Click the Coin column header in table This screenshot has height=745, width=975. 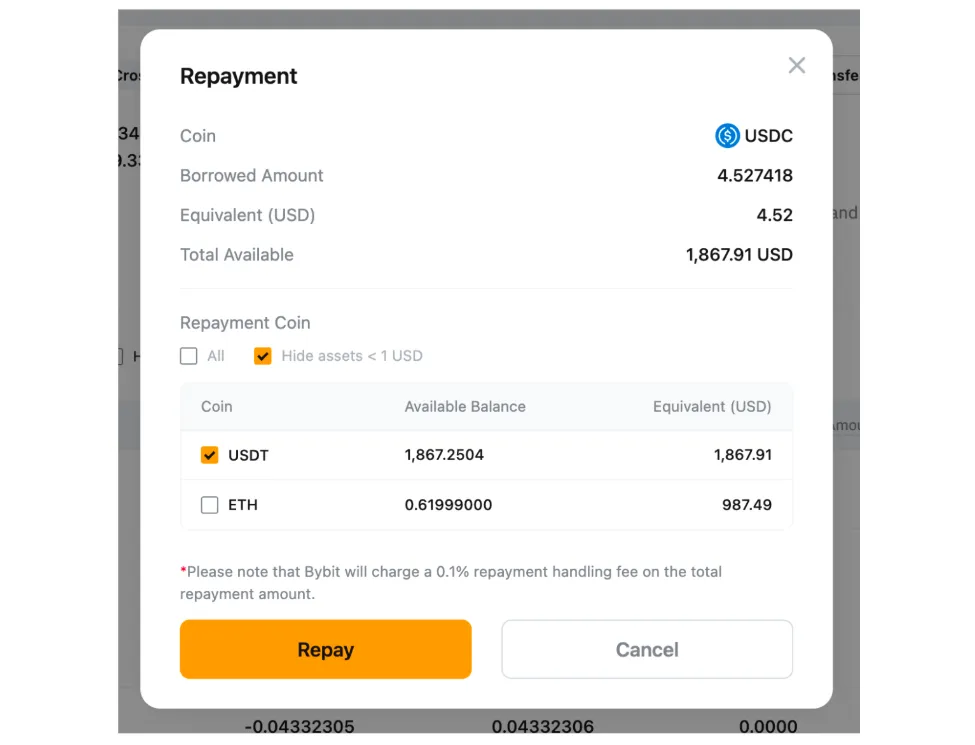point(216,407)
